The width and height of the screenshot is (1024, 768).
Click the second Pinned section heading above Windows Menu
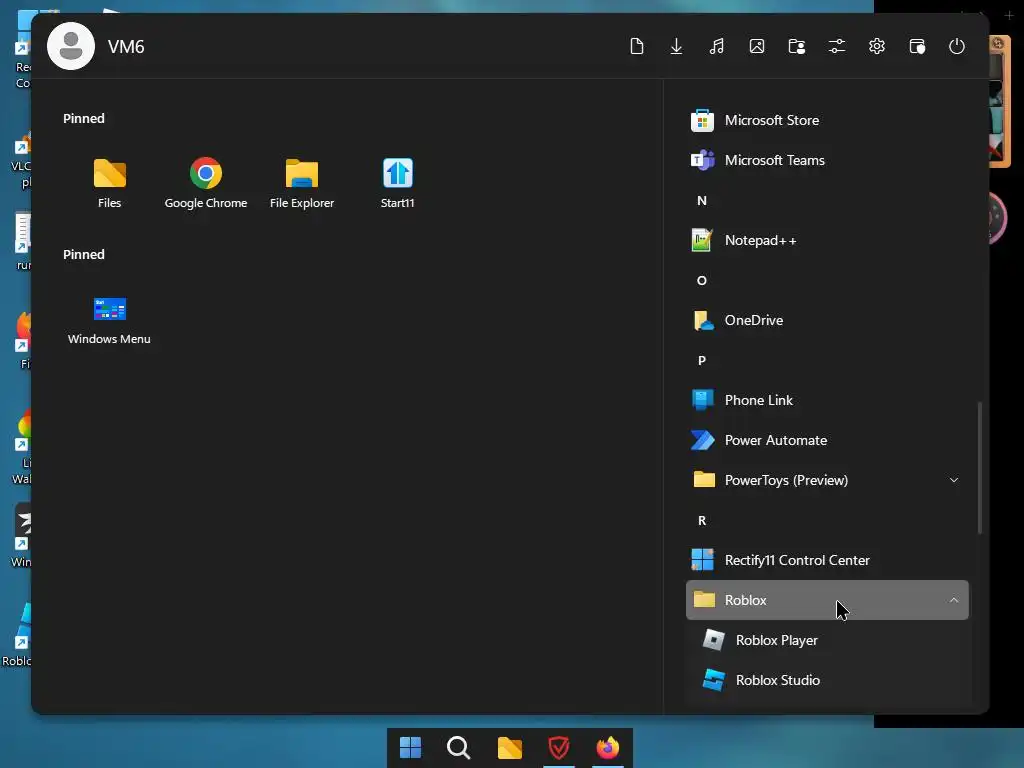(x=84, y=254)
